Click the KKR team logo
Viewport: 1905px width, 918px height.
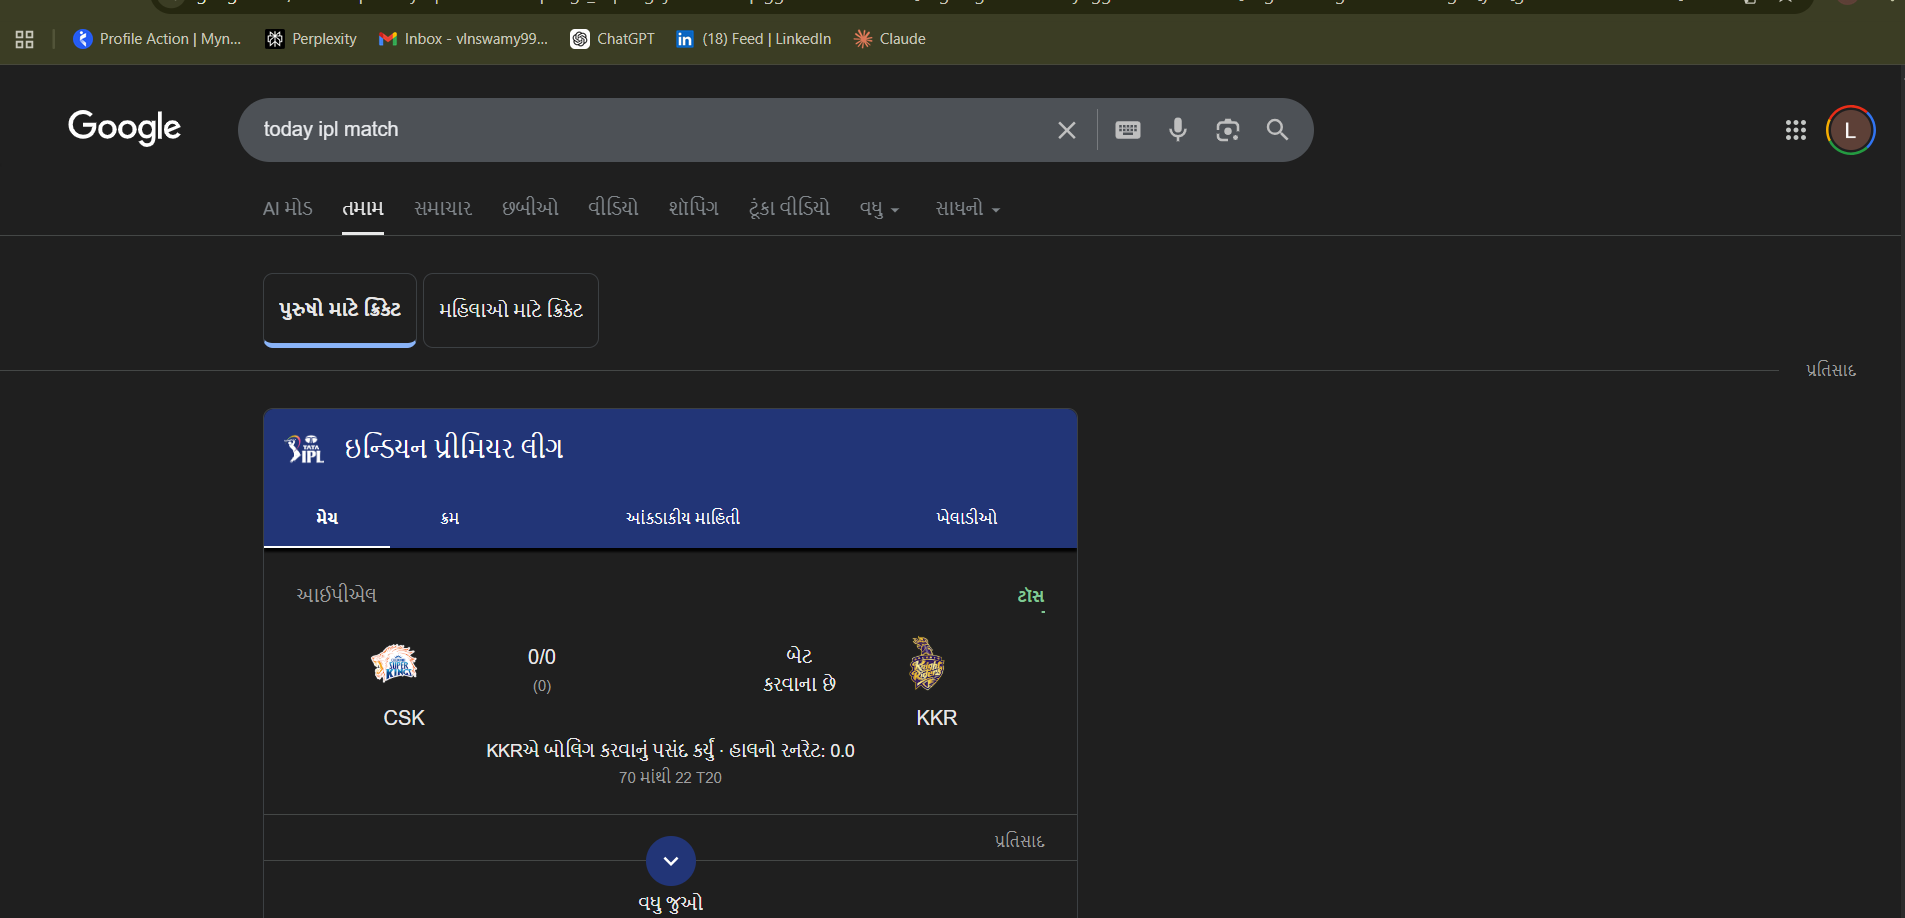[927, 663]
